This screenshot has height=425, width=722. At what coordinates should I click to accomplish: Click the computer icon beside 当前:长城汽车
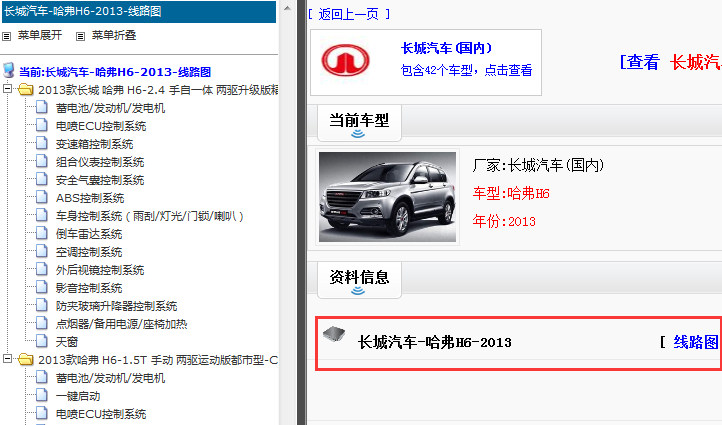coord(9,70)
